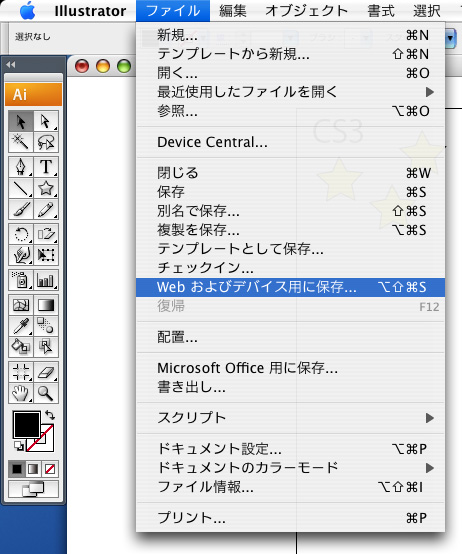Open the 編集 menu
This screenshot has width=462, height=554.
[x=232, y=11]
